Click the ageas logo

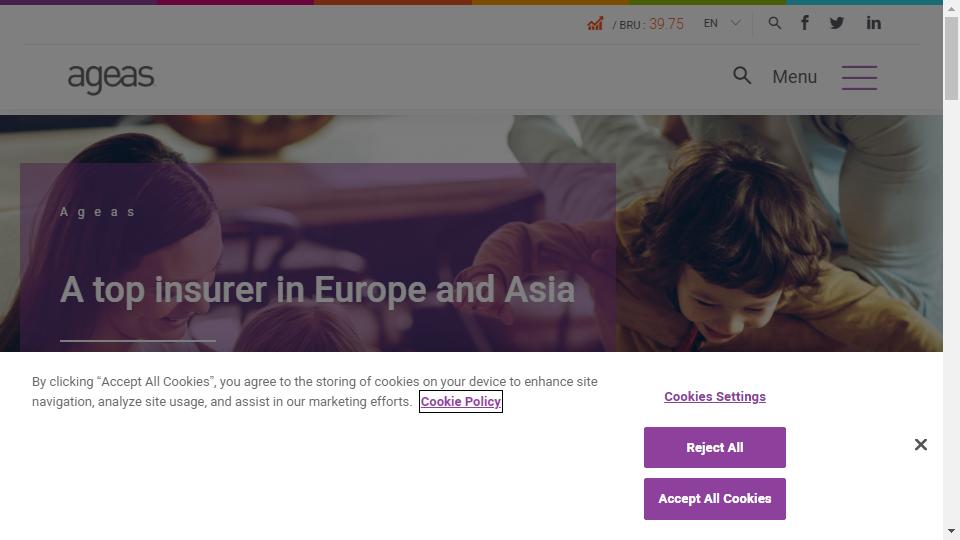[111, 78]
